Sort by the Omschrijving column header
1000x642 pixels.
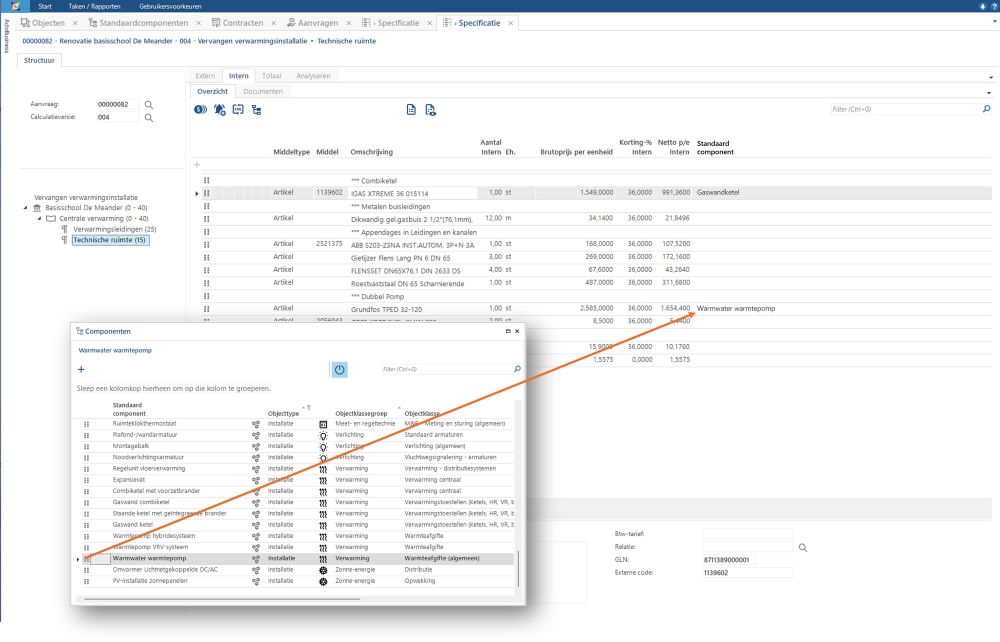tap(372, 152)
